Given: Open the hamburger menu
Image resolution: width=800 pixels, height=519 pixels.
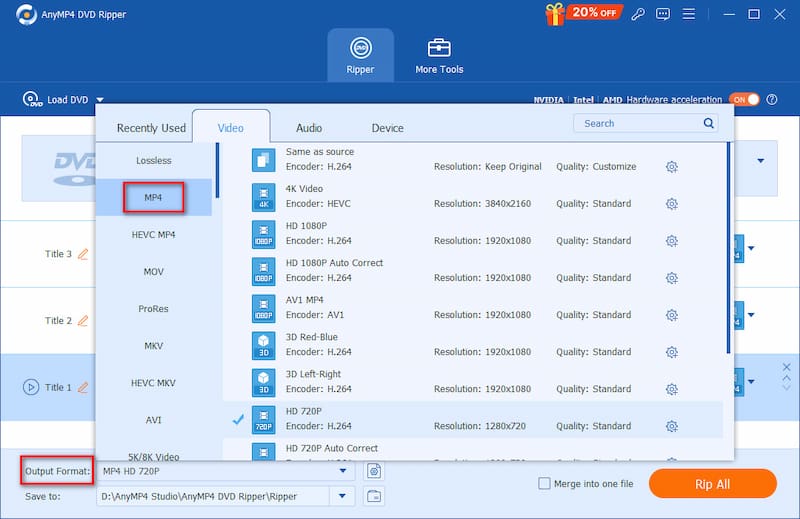Looking at the screenshot, I should [689, 14].
